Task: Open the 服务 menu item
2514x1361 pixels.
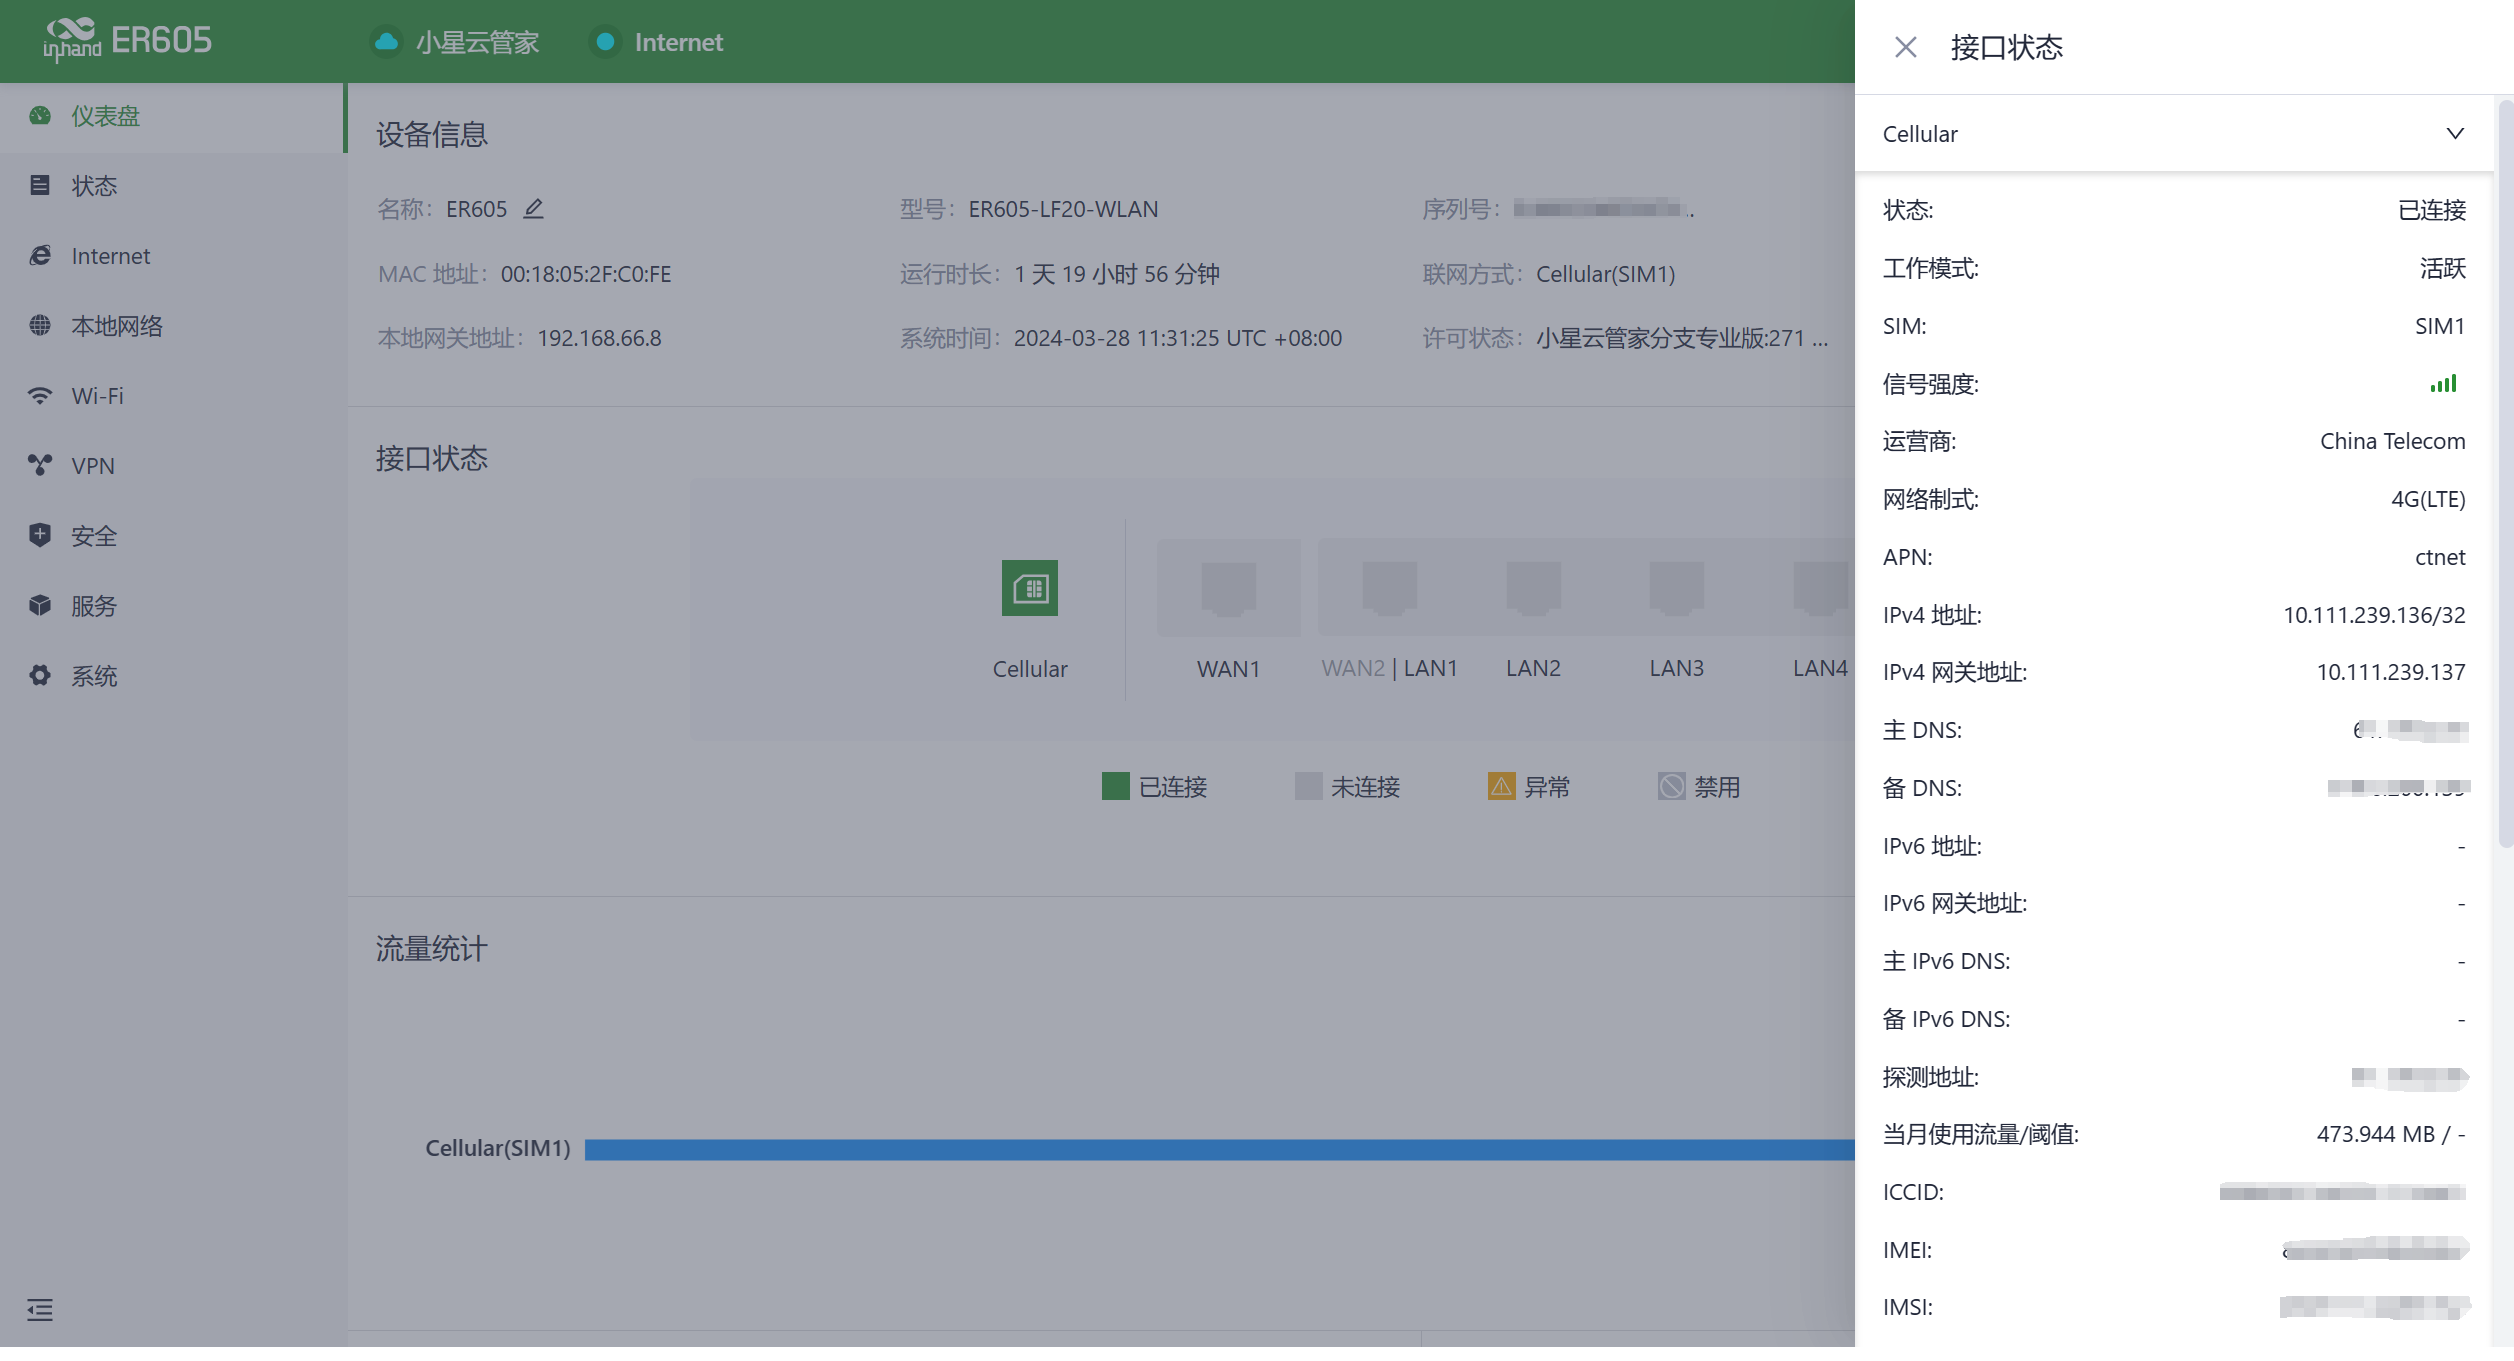Action: pyautogui.click(x=172, y=606)
